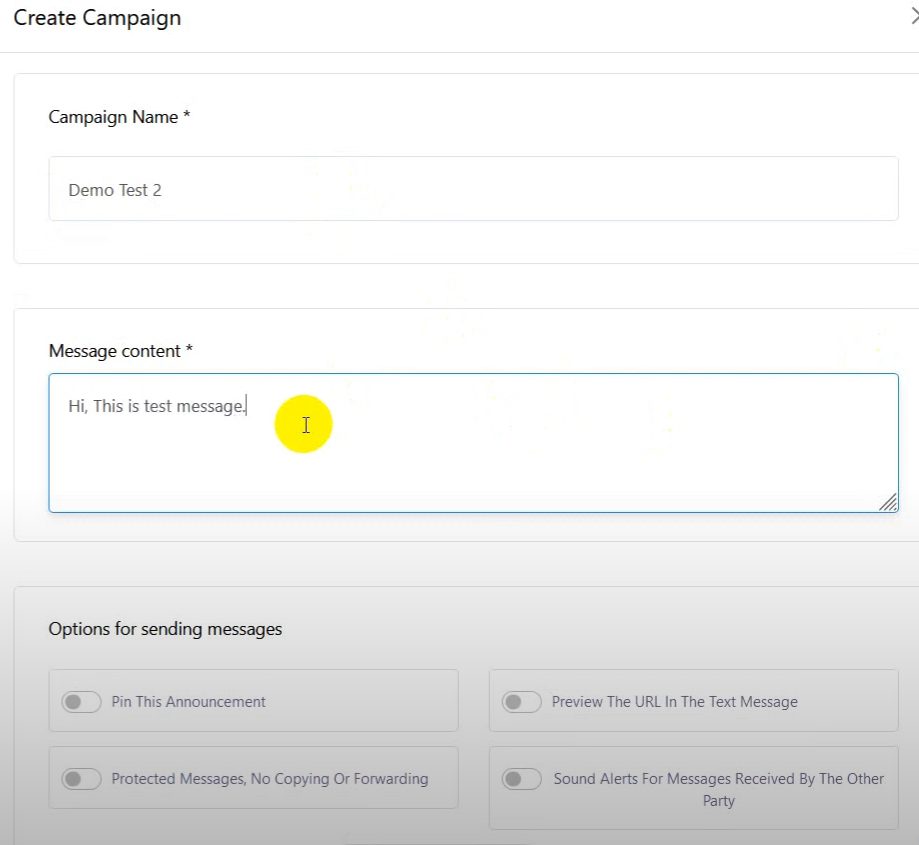This screenshot has height=845, width=919.
Task: Toggle Preview The URL In Text Message switch
Action: [521, 702]
